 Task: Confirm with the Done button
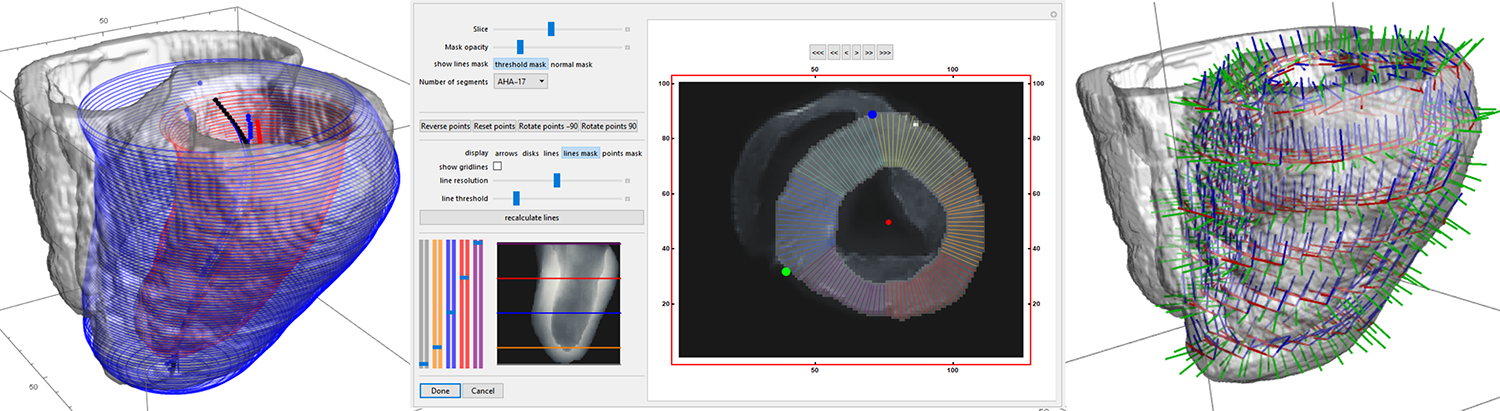pyautogui.click(x=440, y=391)
